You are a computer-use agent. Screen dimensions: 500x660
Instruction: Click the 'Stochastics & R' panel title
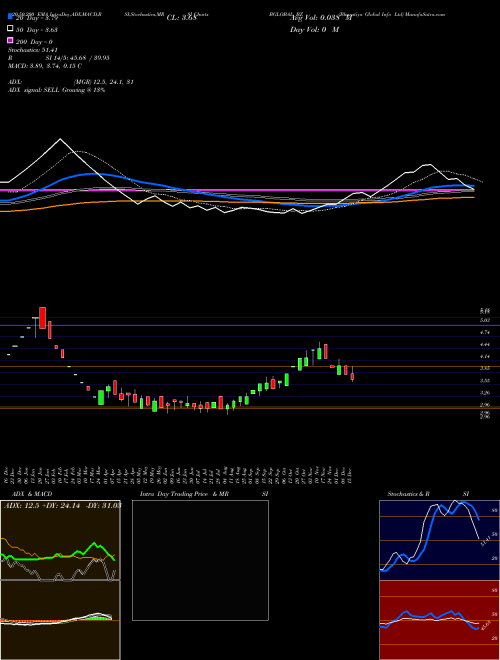[409, 494]
